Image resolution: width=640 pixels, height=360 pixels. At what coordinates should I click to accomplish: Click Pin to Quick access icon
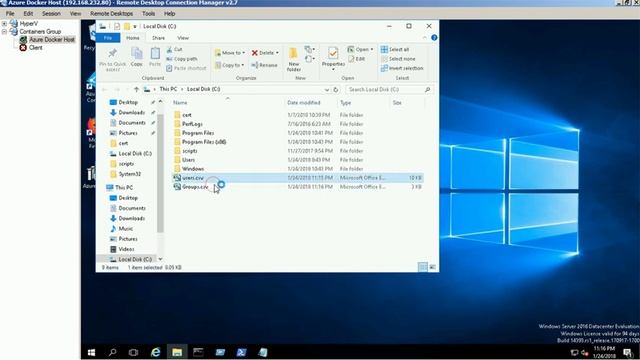(x=113, y=53)
